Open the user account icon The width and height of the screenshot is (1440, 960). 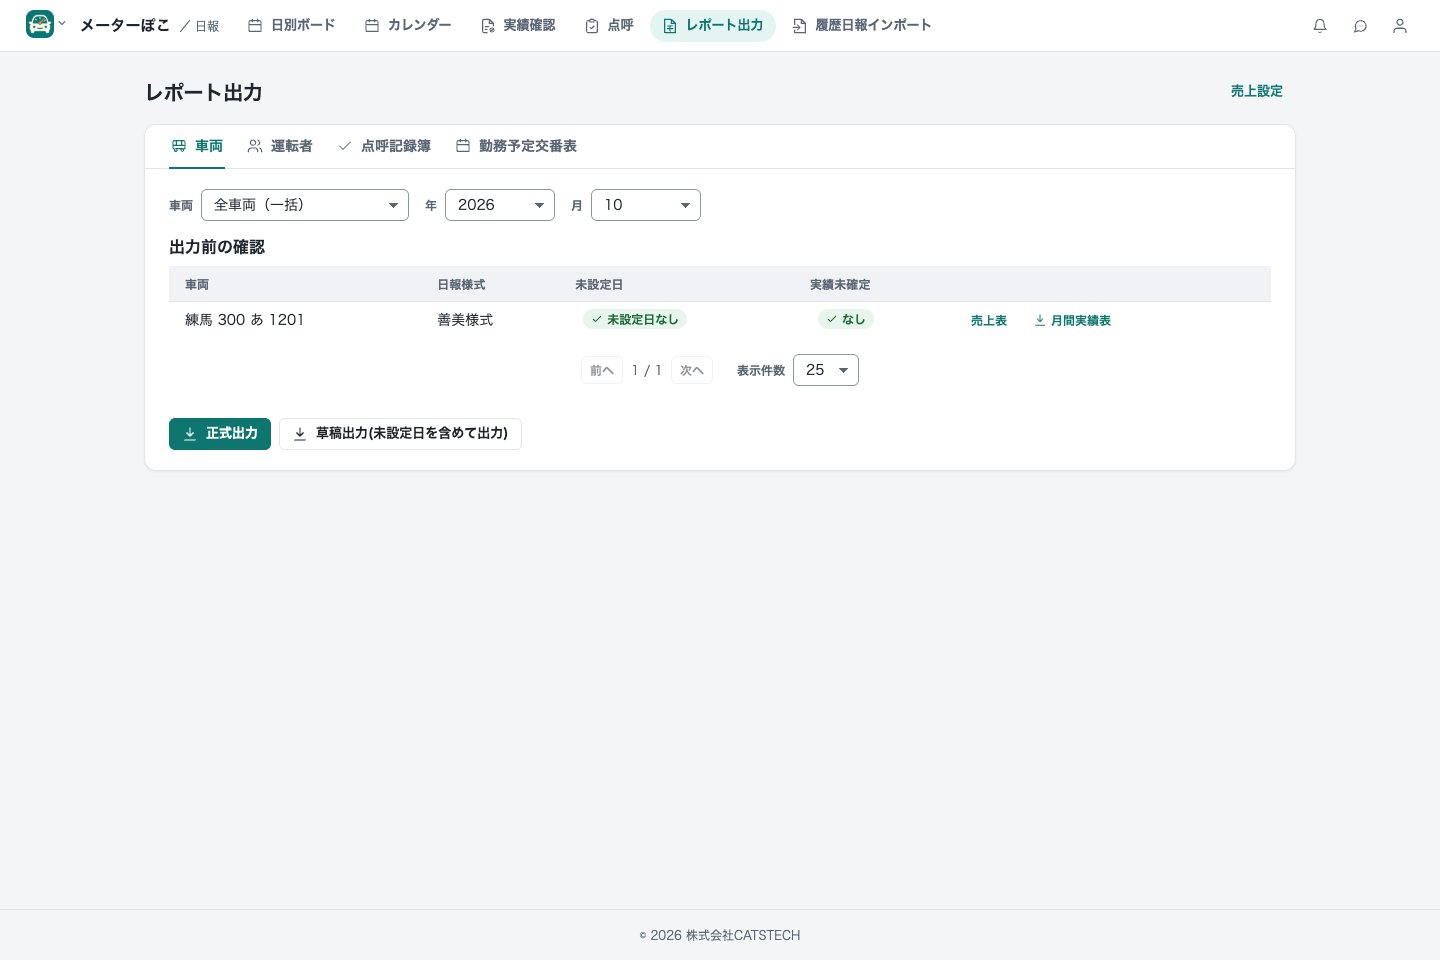coord(1400,26)
